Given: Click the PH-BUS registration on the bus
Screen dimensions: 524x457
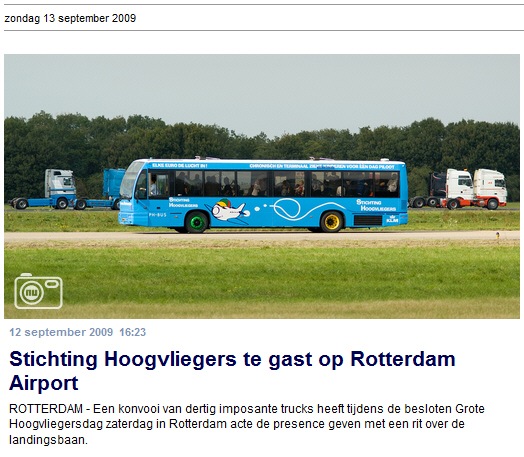Looking at the screenshot, I should pyautogui.click(x=157, y=215).
